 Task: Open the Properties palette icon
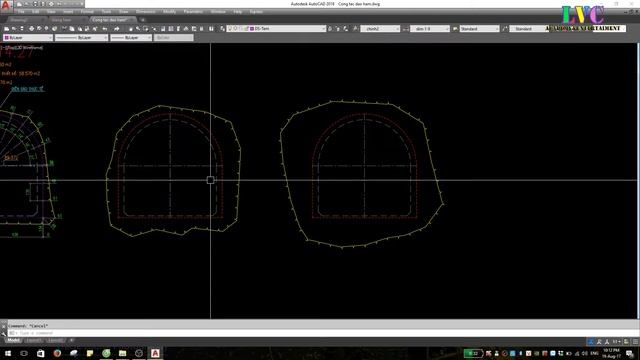(x=163, y=29)
